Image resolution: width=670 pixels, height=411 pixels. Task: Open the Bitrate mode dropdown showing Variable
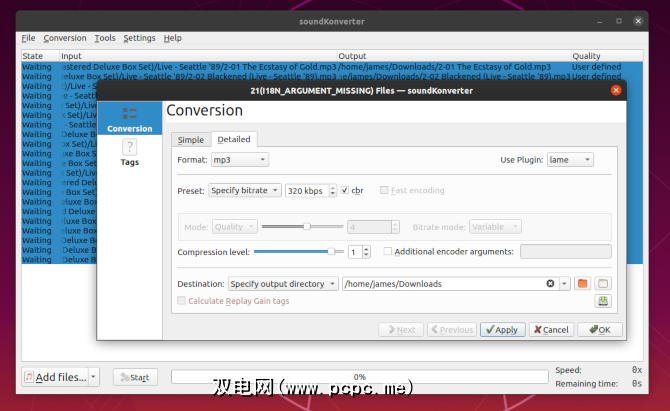pos(495,227)
